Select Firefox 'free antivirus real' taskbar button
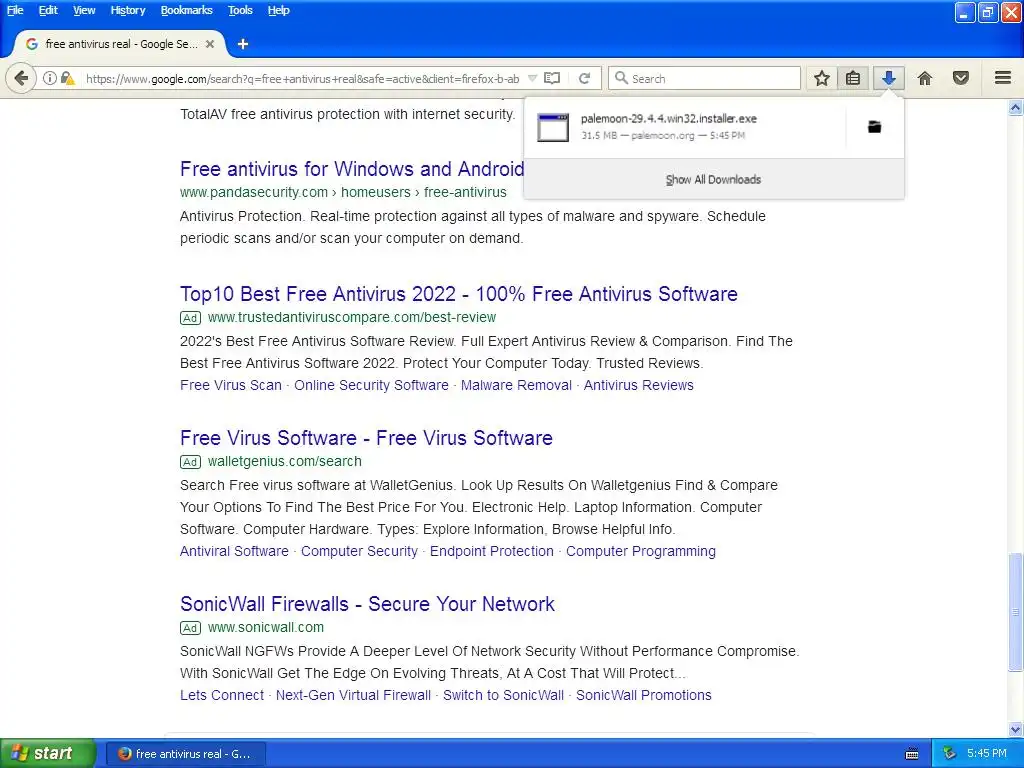Viewport: 1024px width, 768px height. pyautogui.click(x=185, y=754)
